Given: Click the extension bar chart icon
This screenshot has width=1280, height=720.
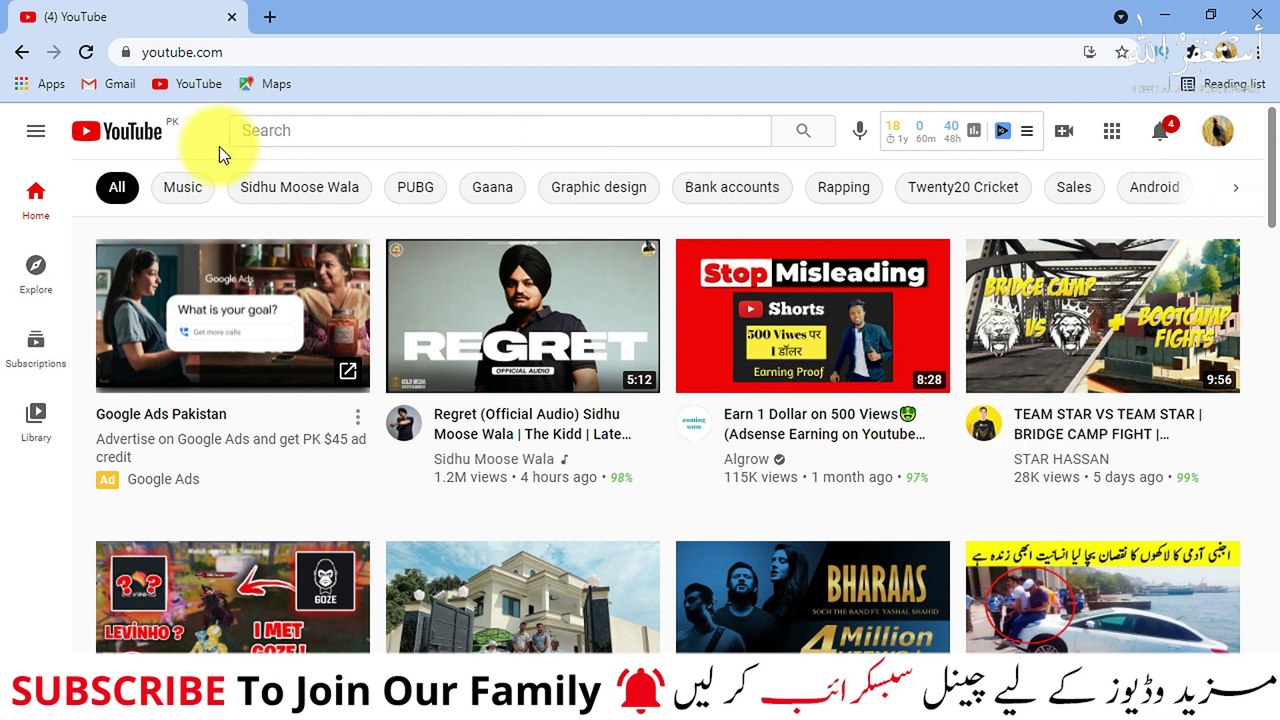Looking at the screenshot, I should pyautogui.click(x=974, y=131).
